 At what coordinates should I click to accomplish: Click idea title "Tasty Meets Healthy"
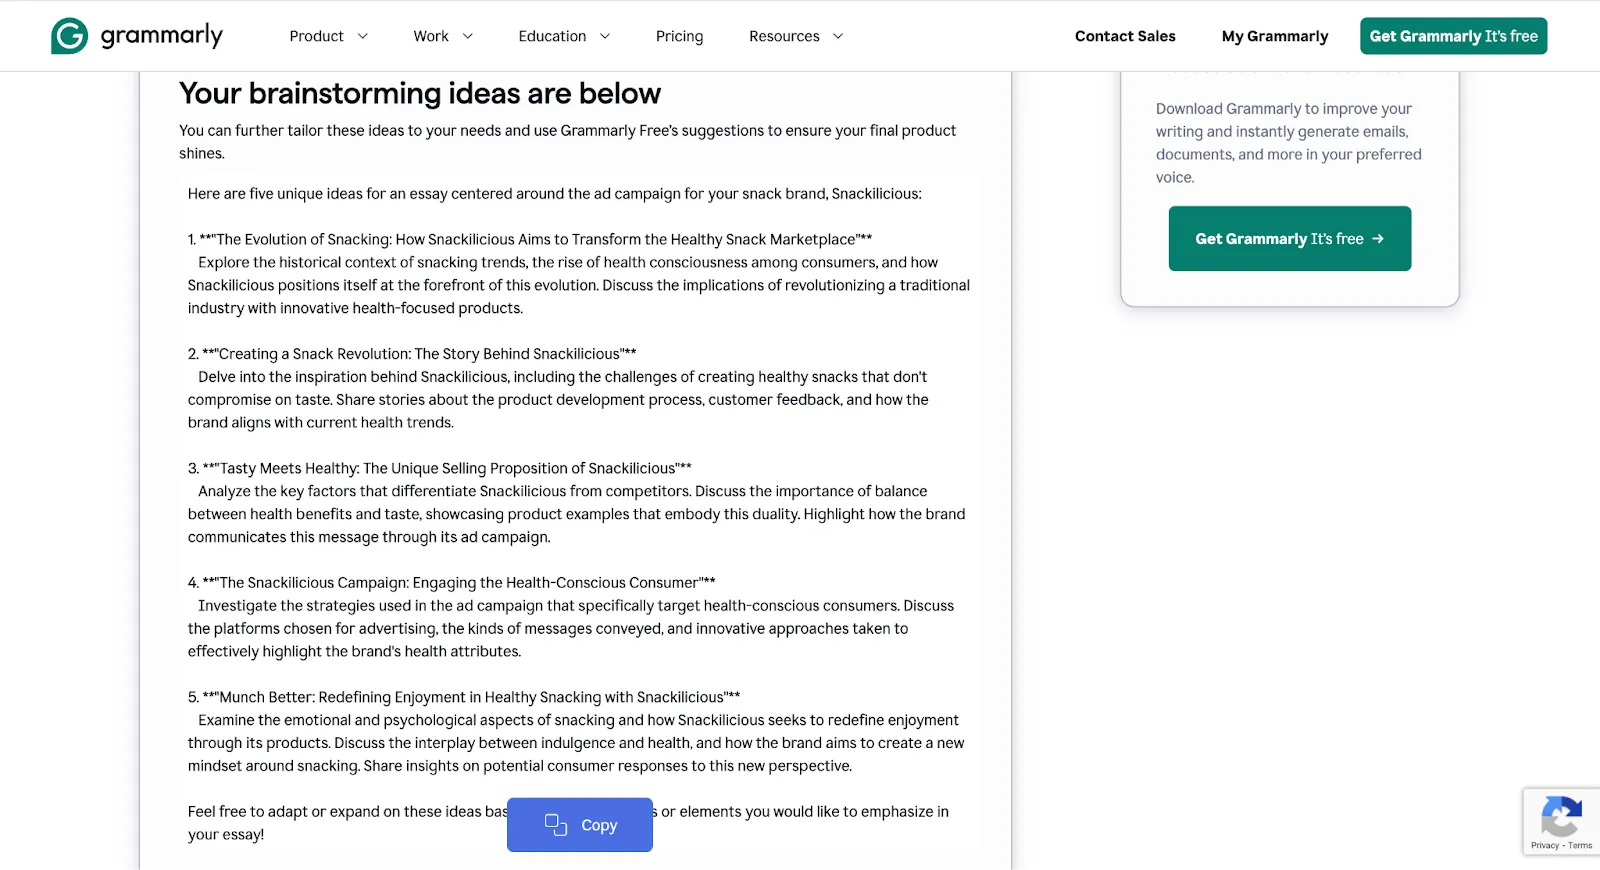click(289, 468)
